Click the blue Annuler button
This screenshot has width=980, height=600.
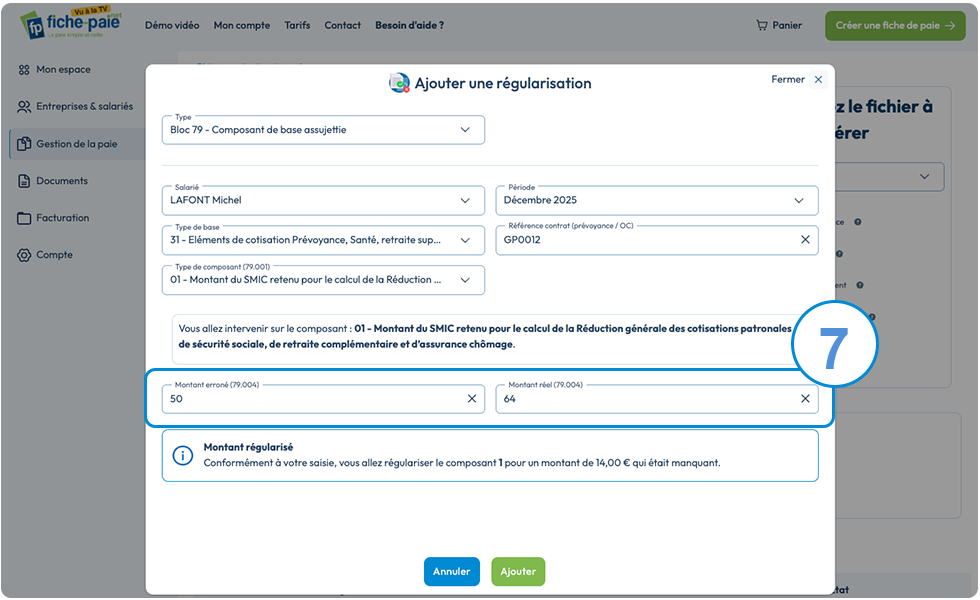pyautogui.click(x=451, y=571)
